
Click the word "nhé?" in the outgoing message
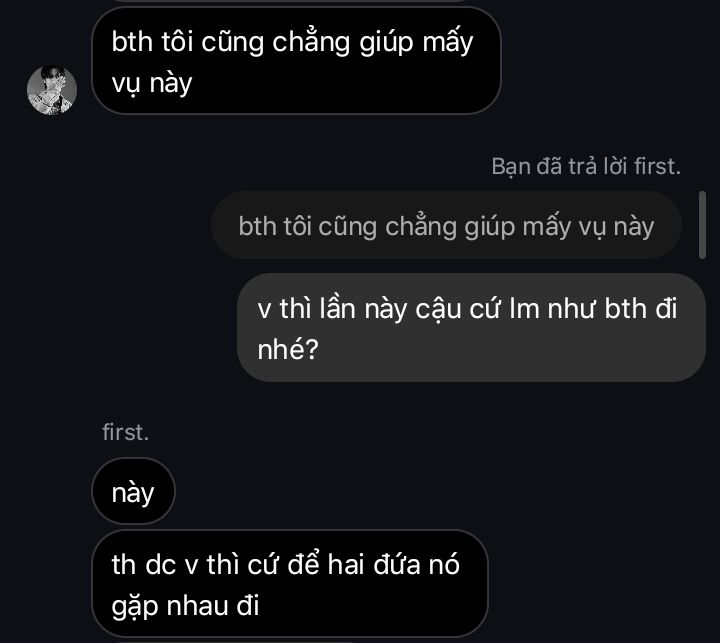point(288,350)
